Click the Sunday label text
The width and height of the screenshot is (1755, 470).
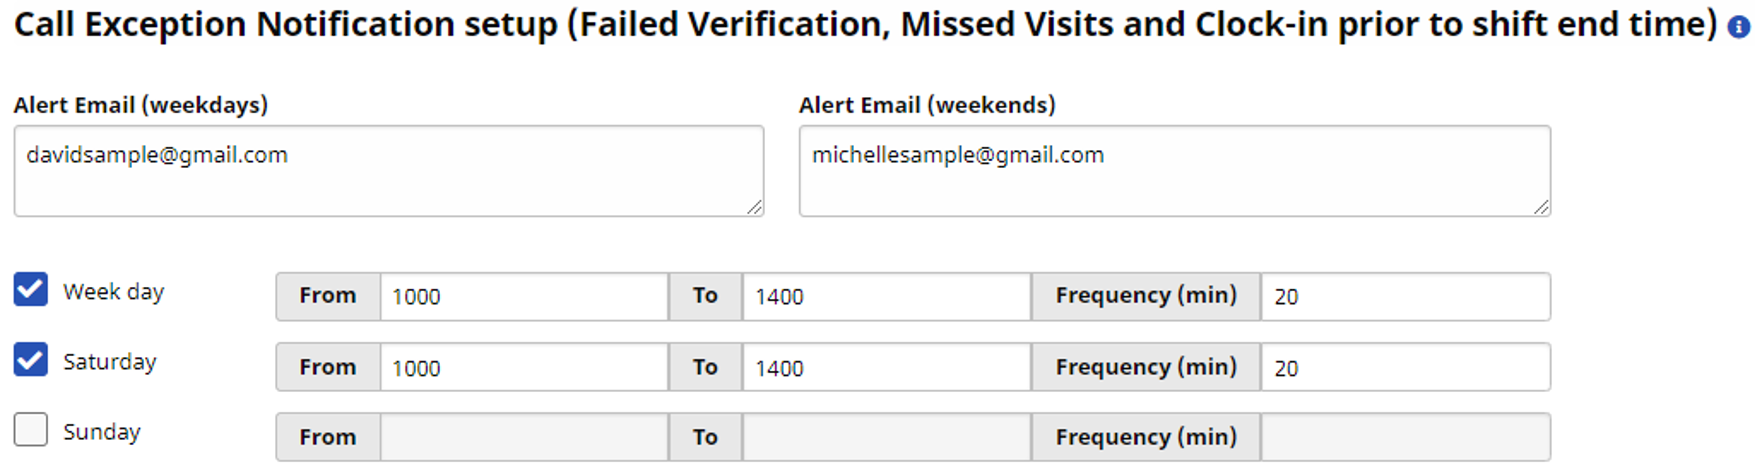[101, 432]
